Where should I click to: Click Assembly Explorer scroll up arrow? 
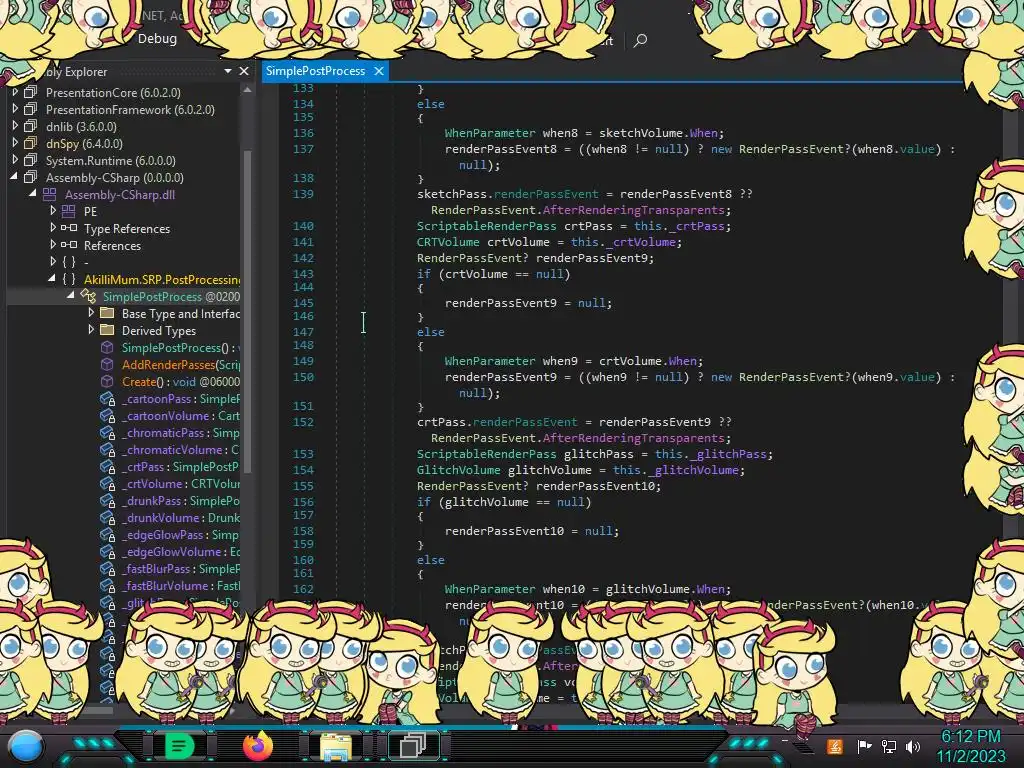[x=248, y=91]
